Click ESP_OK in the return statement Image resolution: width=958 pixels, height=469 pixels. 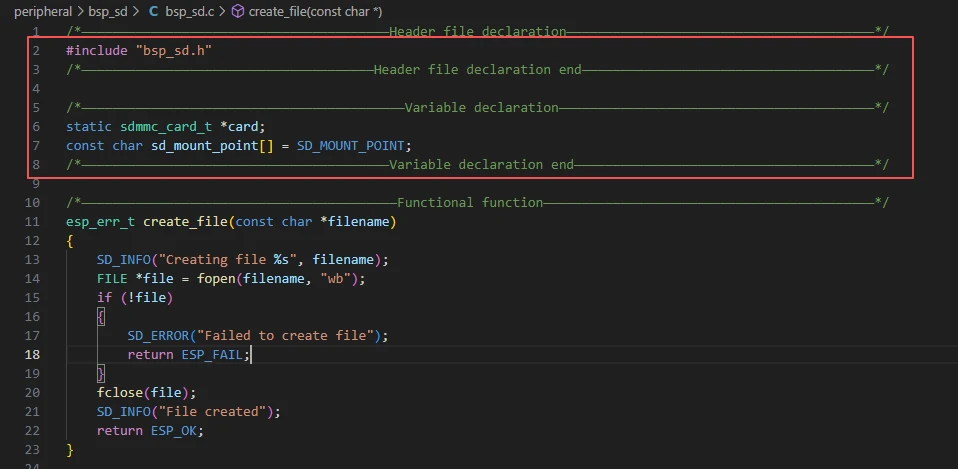[x=175, y=430]
